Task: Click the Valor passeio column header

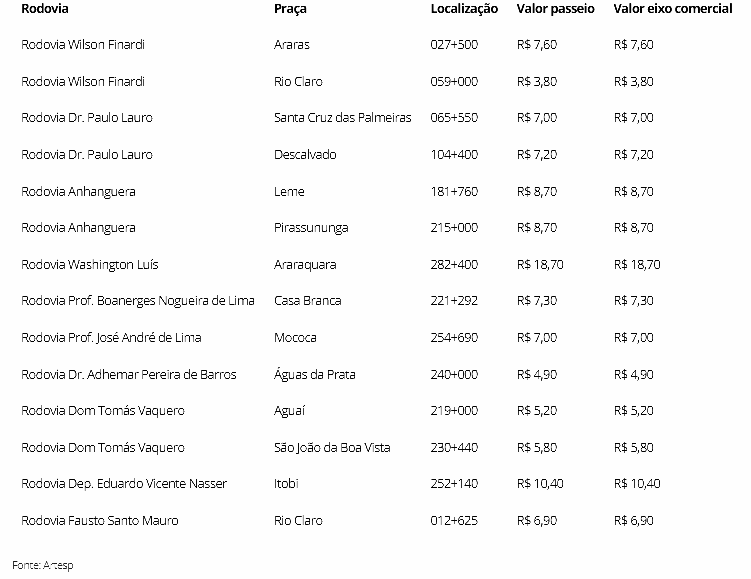Action: point(555,9)
